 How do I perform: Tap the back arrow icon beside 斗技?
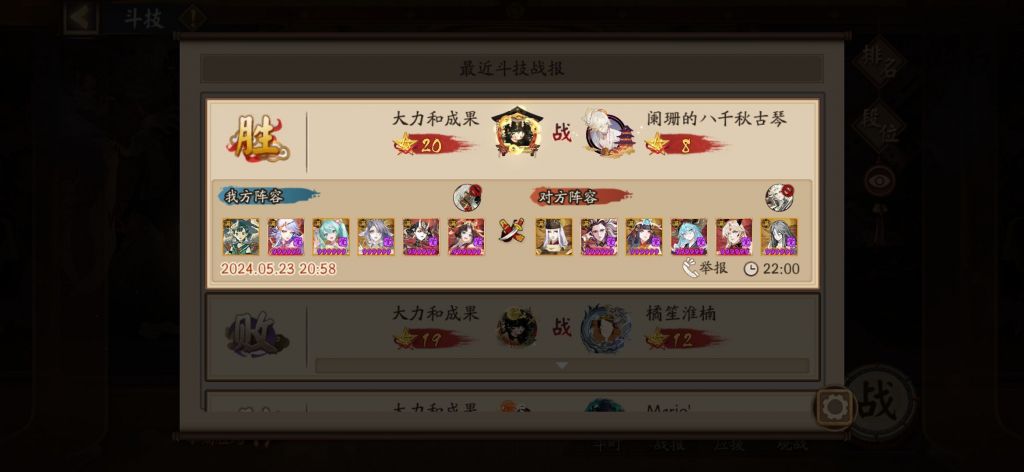(x=82, y=18)
